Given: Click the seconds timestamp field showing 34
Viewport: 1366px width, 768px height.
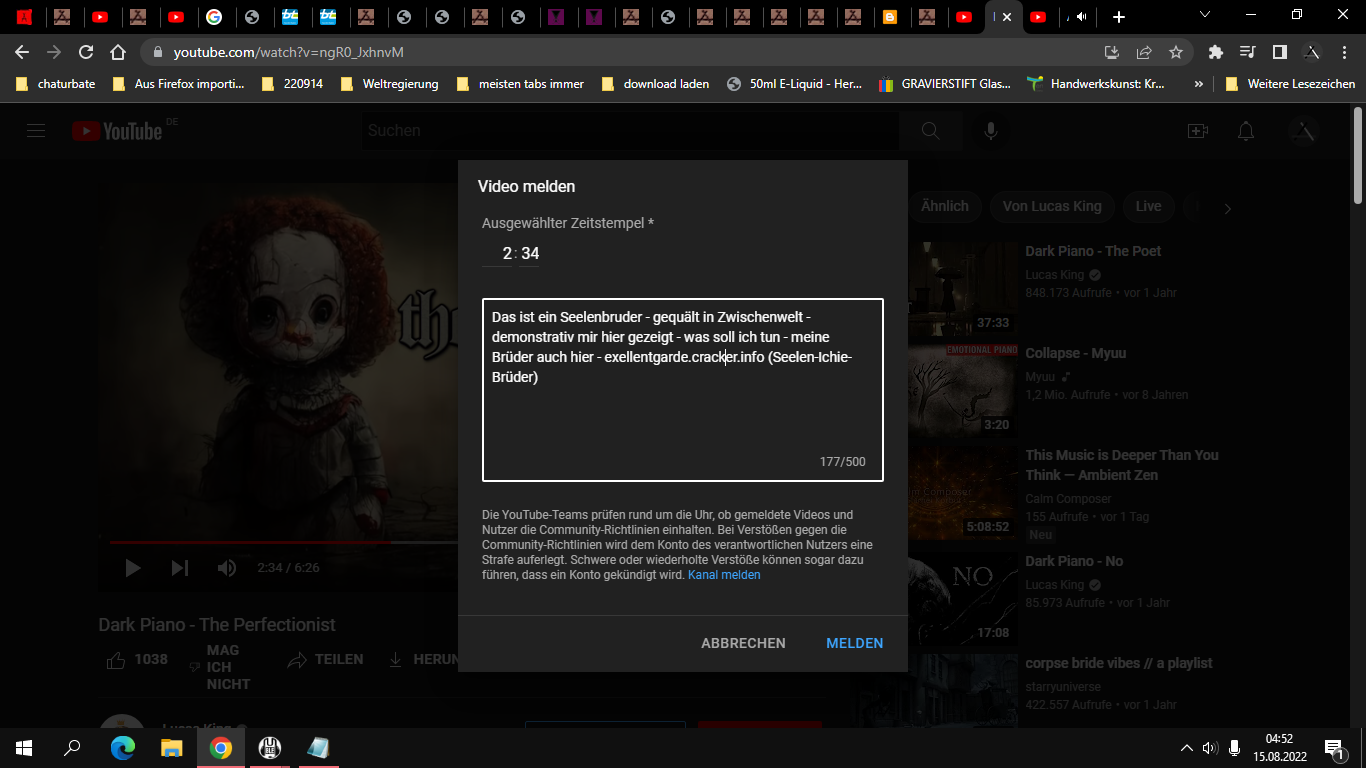Looking at the screenshot, I should 530,254.
